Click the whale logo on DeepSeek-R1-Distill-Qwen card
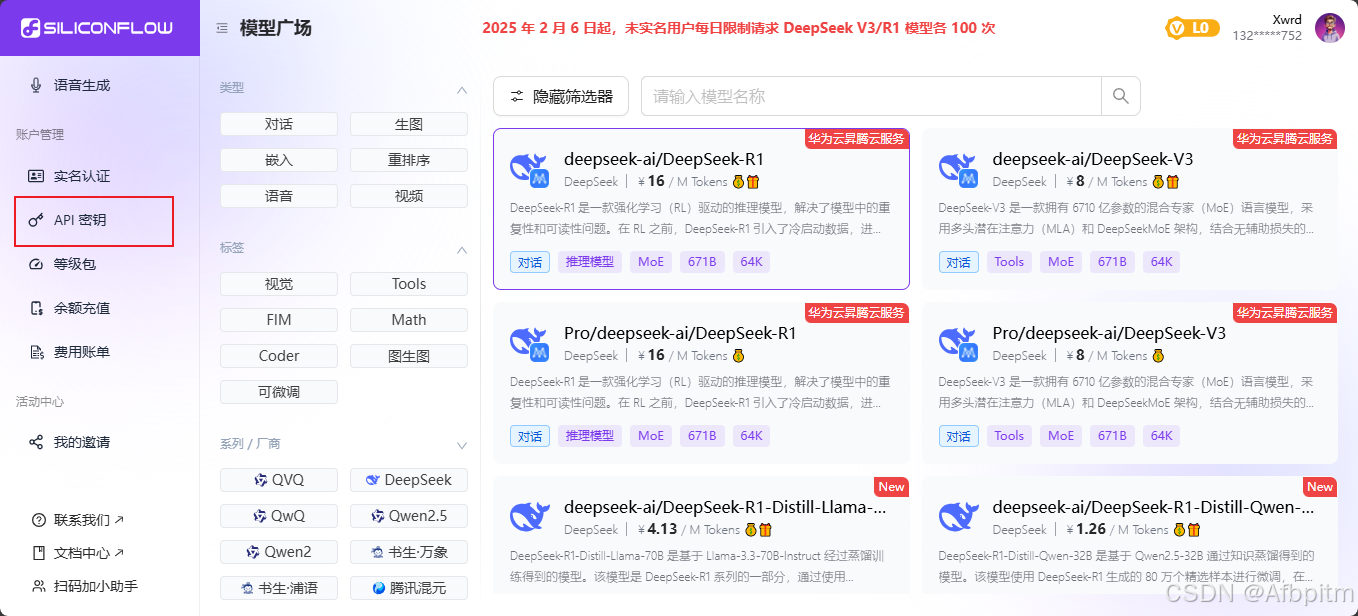Image resolution: width=1358 pixels, height=616 pixels. (959, 517)
